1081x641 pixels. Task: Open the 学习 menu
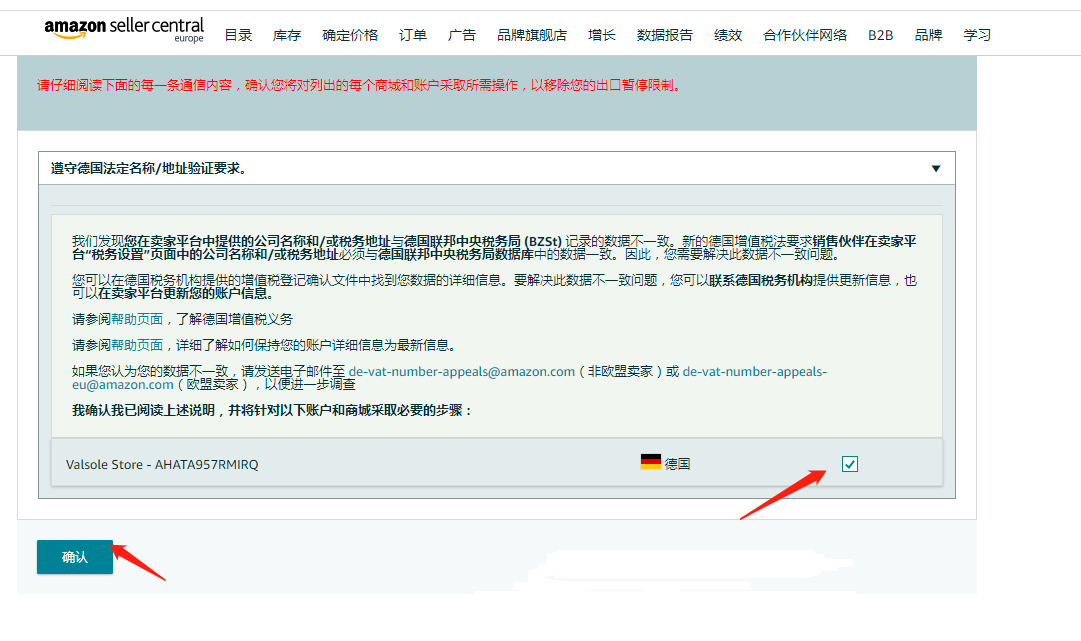977,35
